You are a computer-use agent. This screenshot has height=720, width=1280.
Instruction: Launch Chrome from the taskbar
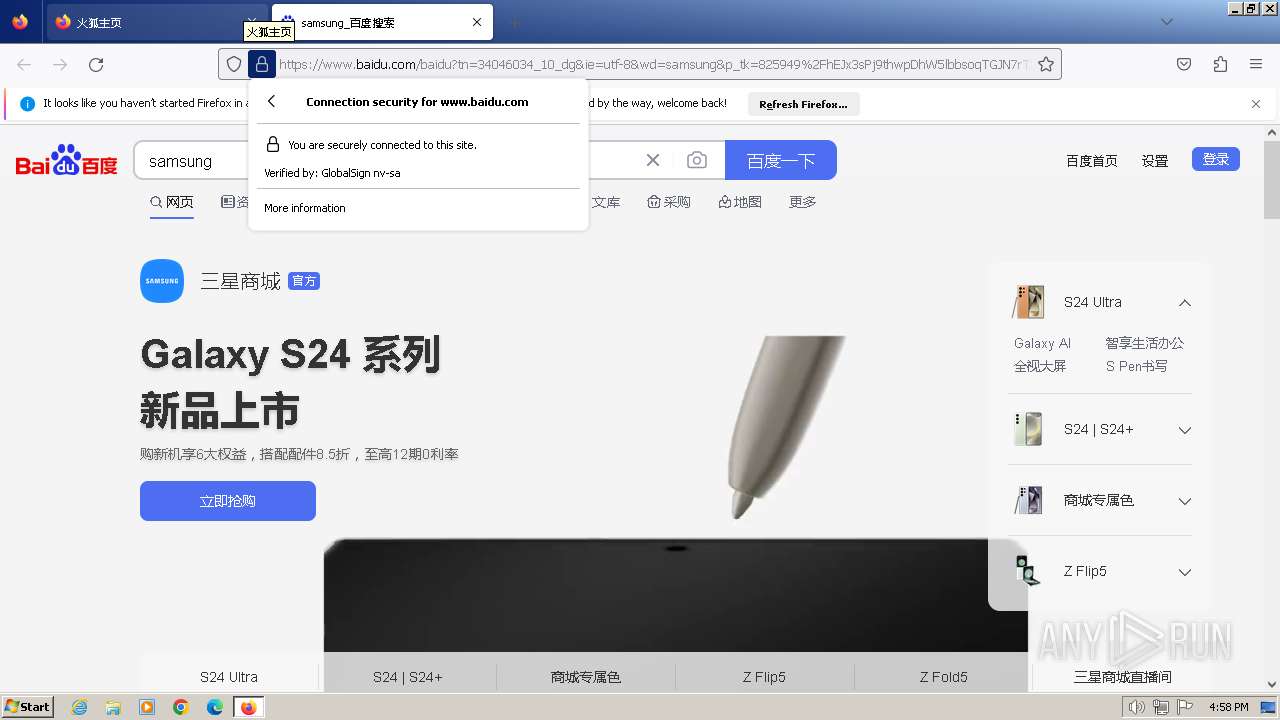(181, 707)
